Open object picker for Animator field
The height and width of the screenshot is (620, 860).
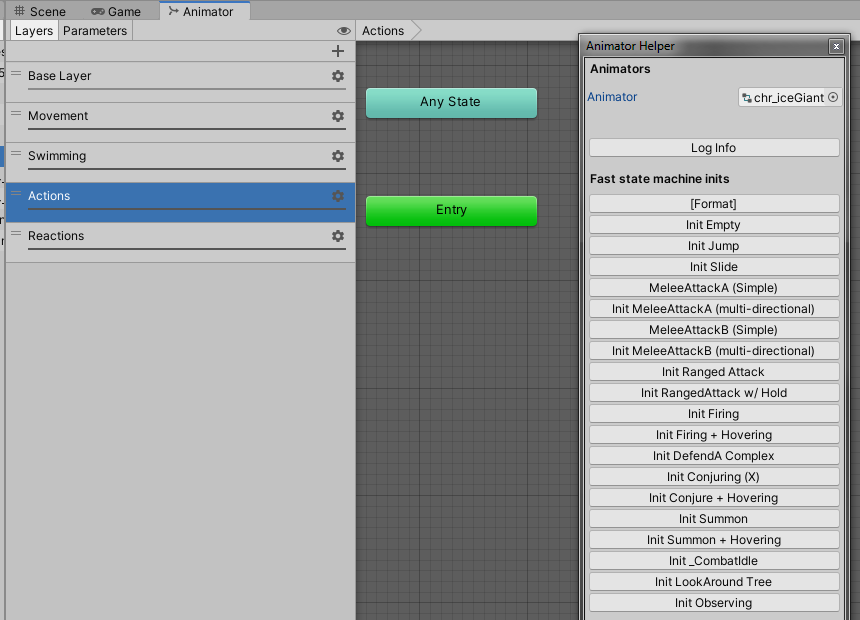[x=833, y=98]
